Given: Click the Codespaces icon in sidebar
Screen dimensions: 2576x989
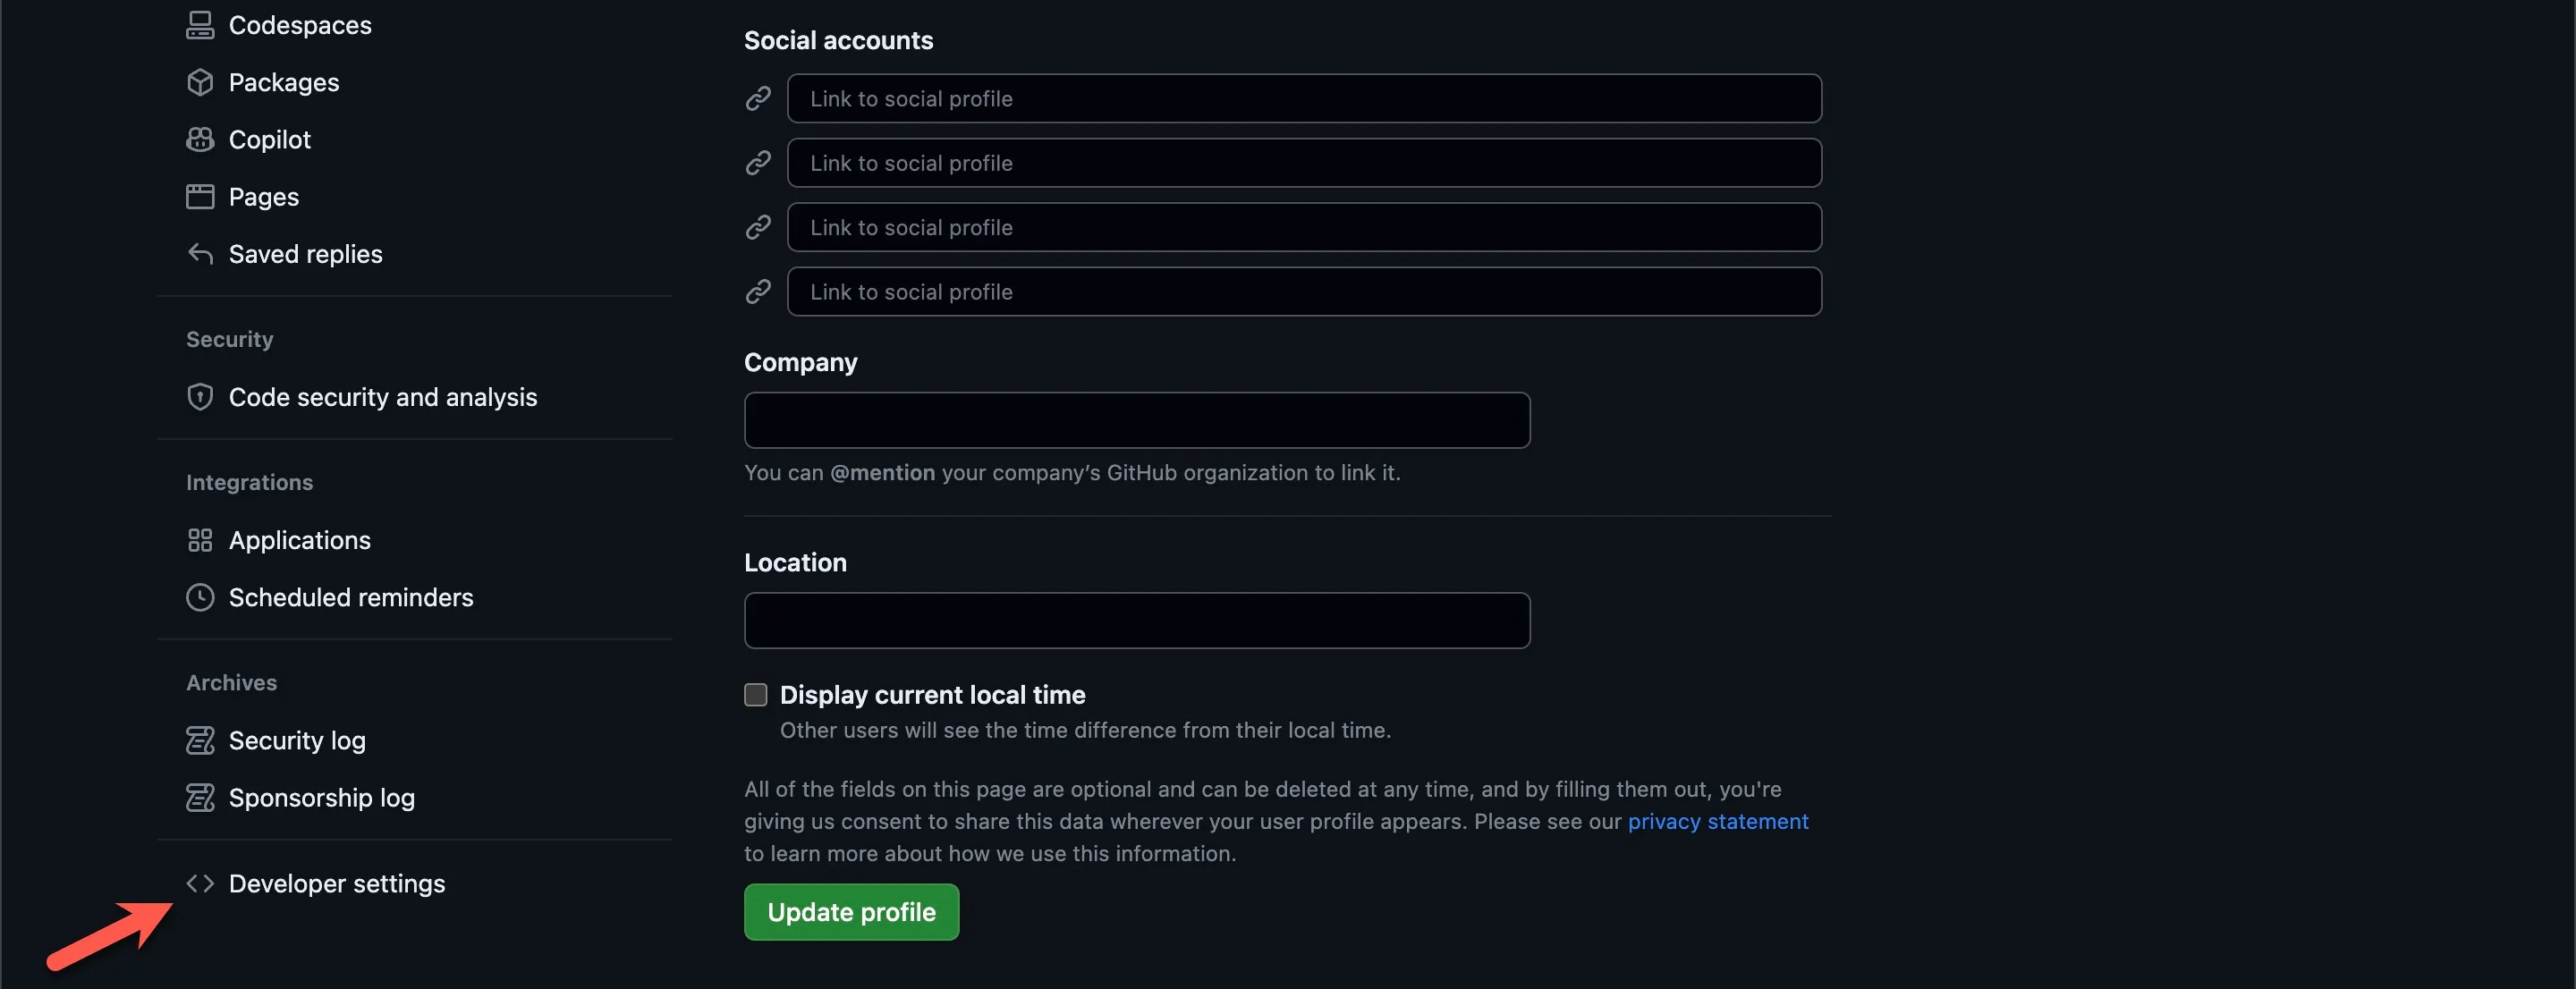Looking at the screenshot, I should pos(200,25).
